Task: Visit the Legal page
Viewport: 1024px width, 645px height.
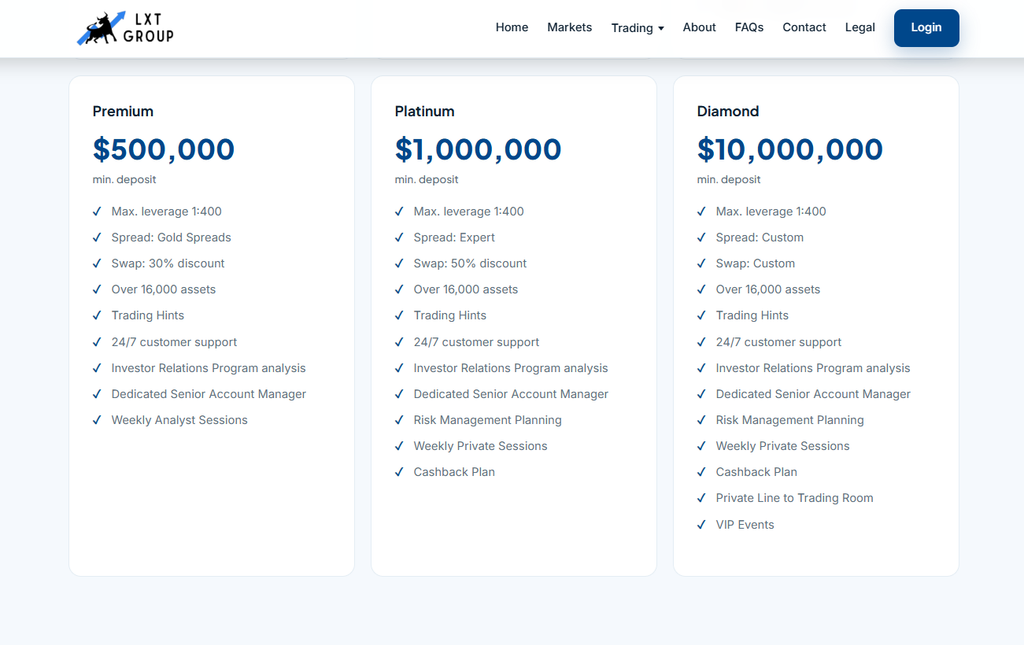Action: (x=859, y=27)
